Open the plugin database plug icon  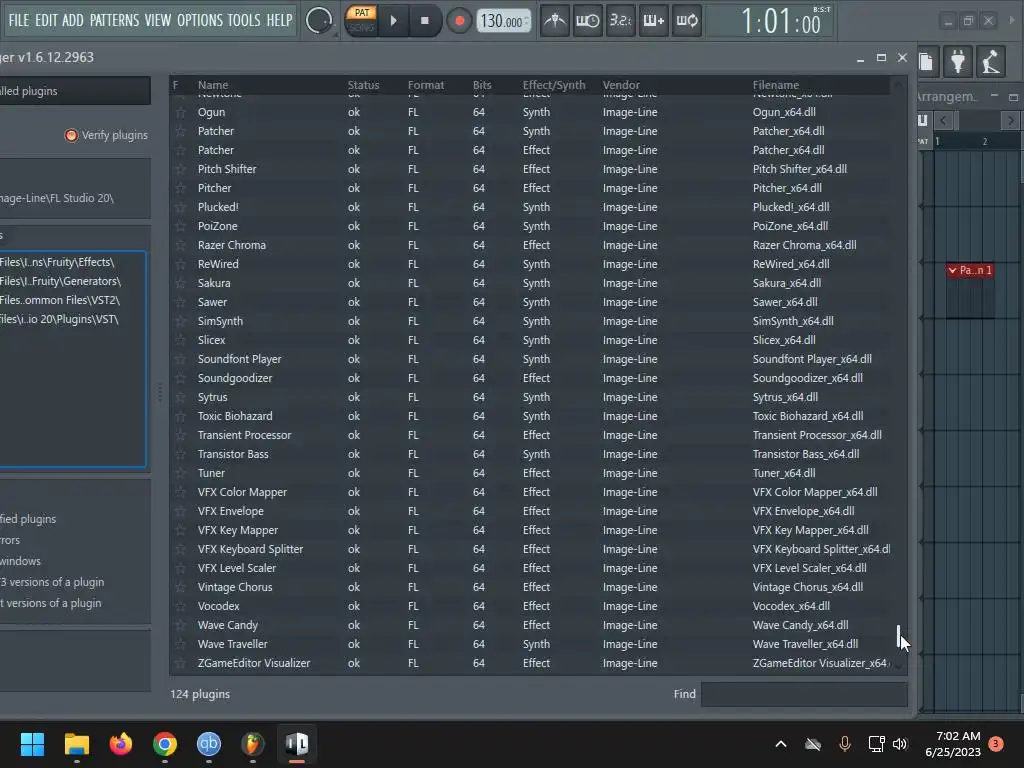click(958, 61)
